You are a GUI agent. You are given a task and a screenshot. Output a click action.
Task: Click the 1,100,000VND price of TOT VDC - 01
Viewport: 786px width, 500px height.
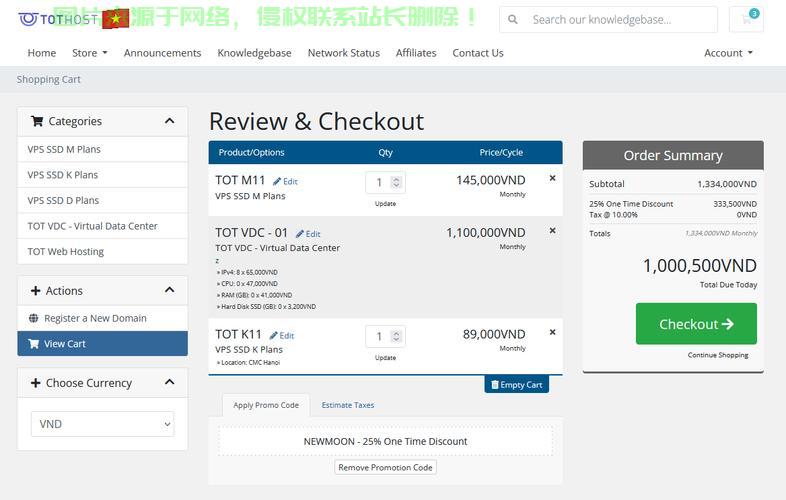coord(486,233)
